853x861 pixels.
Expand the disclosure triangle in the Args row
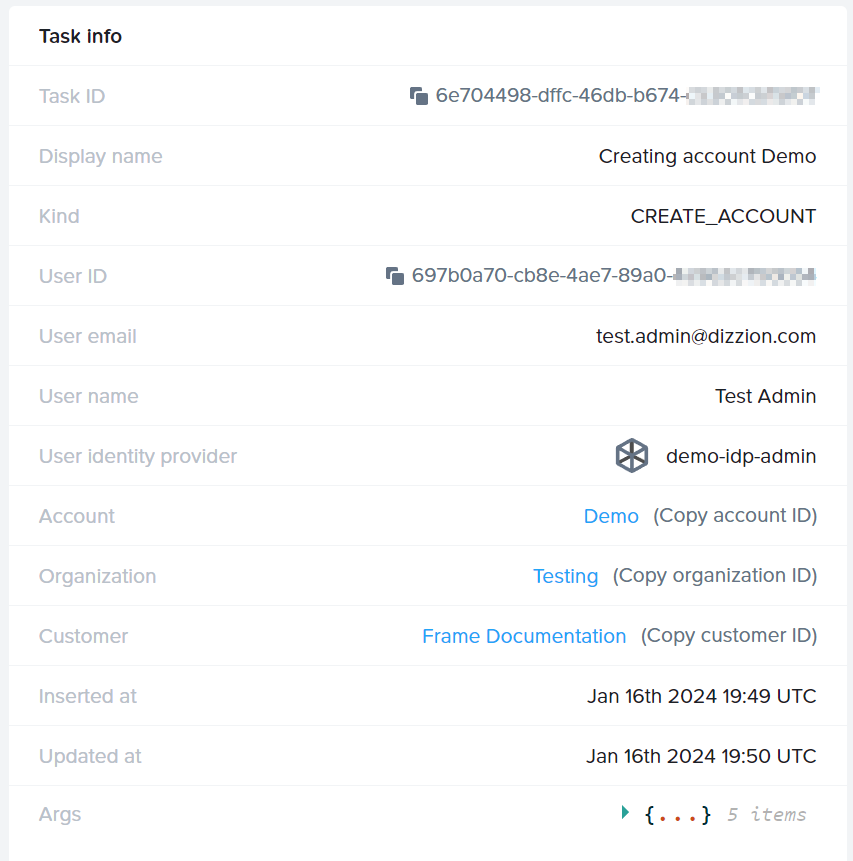626,812
